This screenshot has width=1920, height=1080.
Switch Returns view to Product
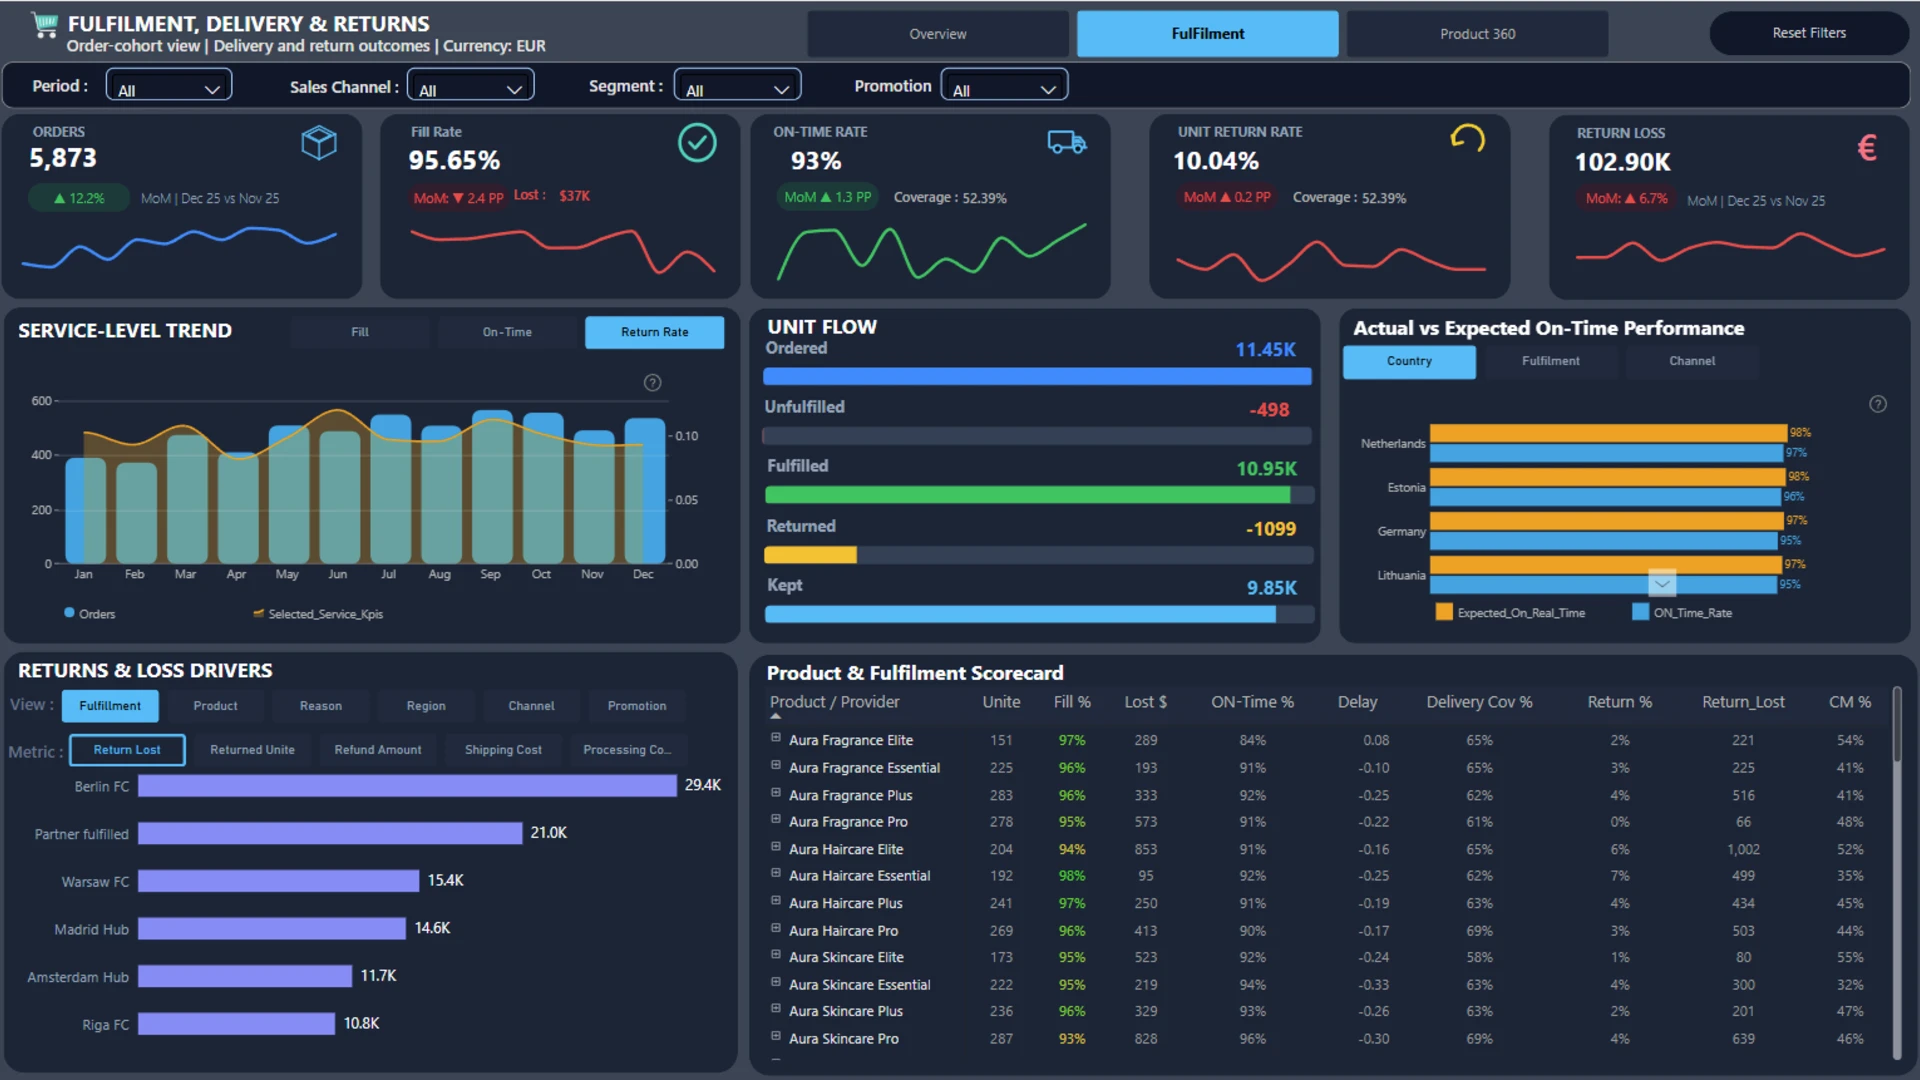[x=215, y=706]
